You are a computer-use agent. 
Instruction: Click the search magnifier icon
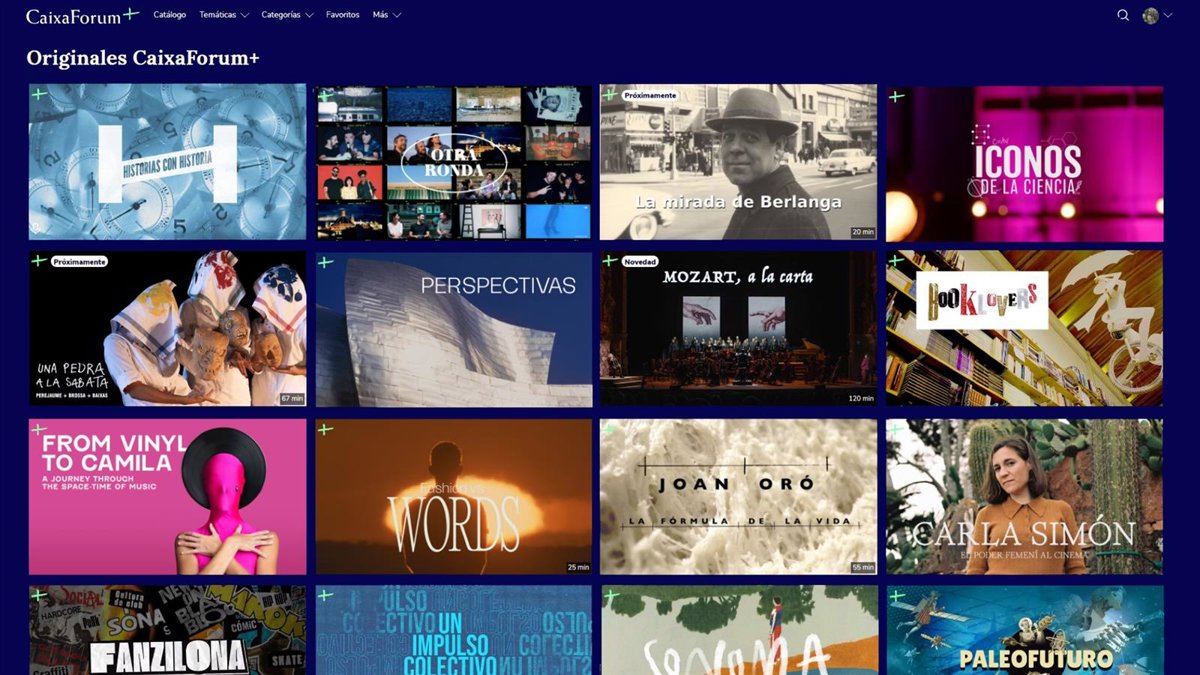coord(1123,15)
